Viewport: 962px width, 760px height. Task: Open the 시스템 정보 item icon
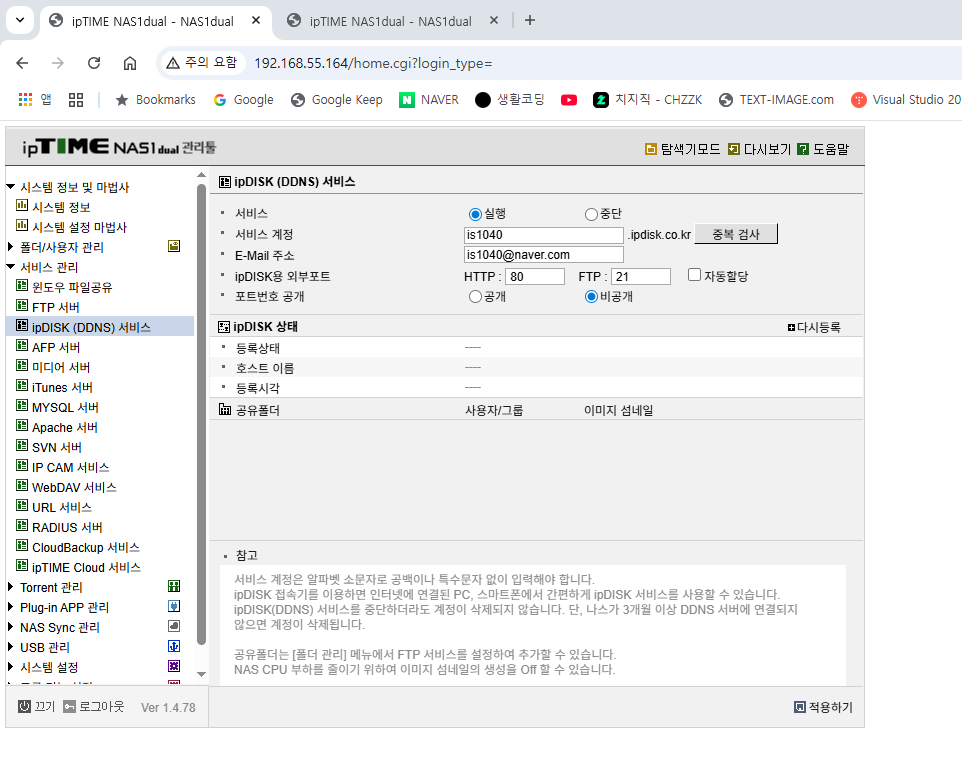pos(21,205)
